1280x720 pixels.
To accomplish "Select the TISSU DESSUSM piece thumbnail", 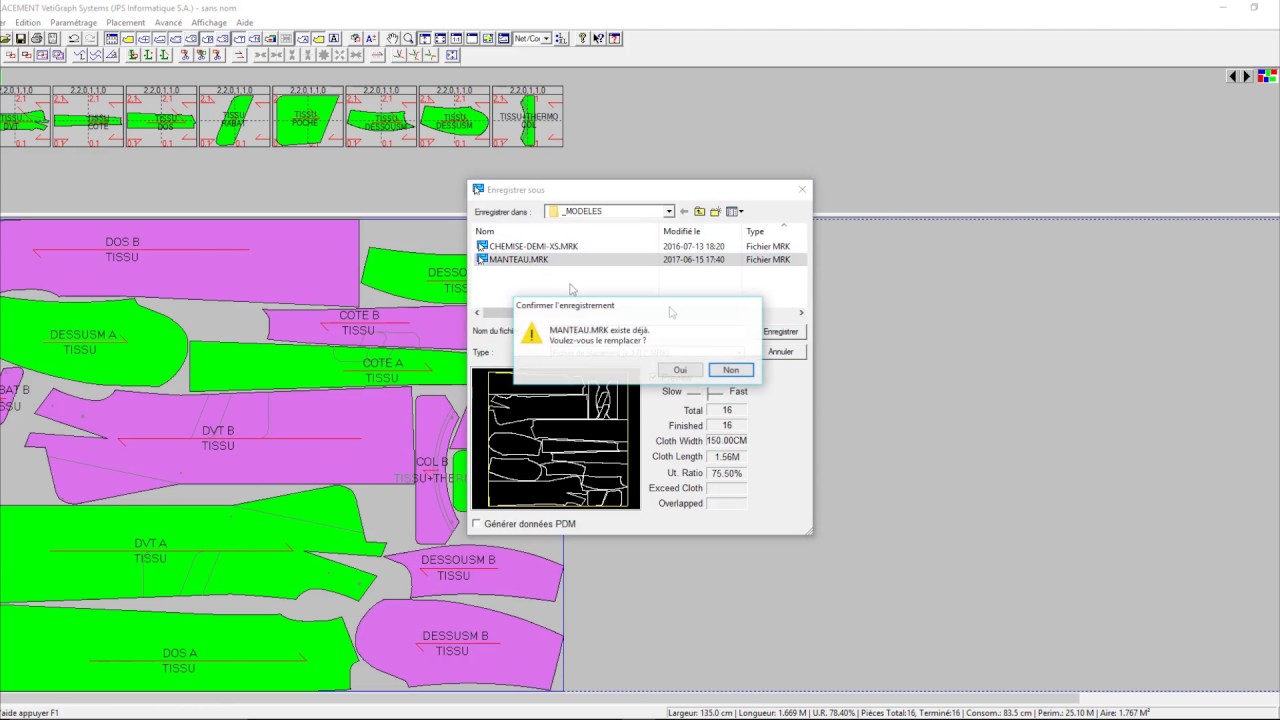I will coord(454,117).
